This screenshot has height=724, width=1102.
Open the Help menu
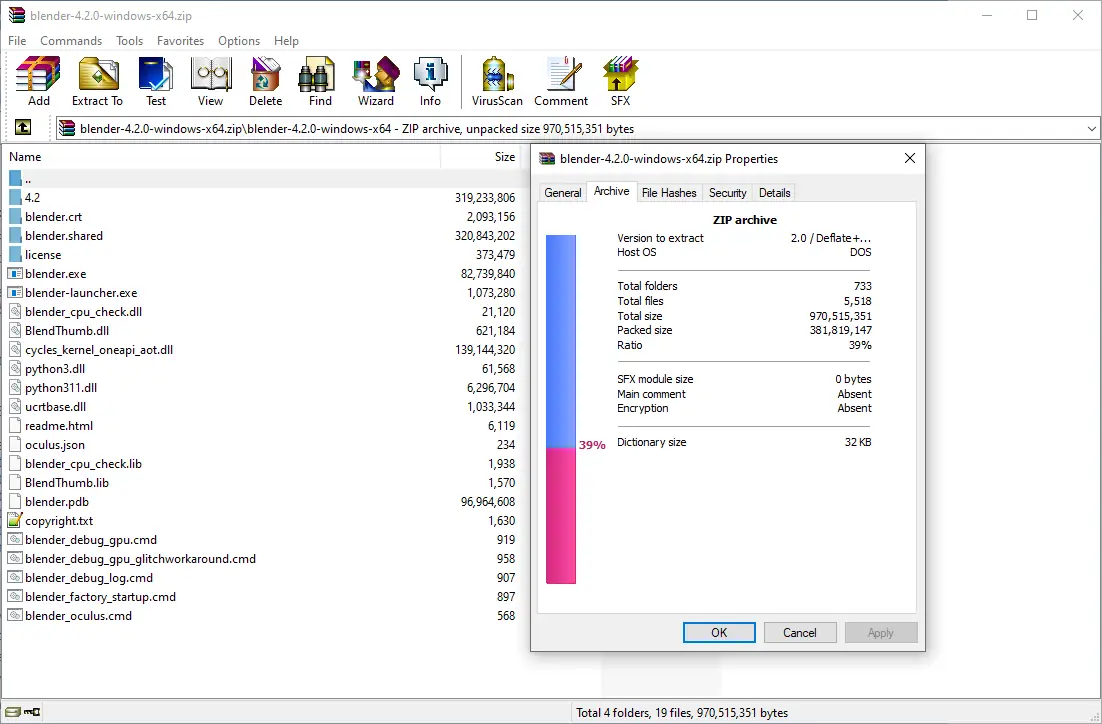pos(286,41)
